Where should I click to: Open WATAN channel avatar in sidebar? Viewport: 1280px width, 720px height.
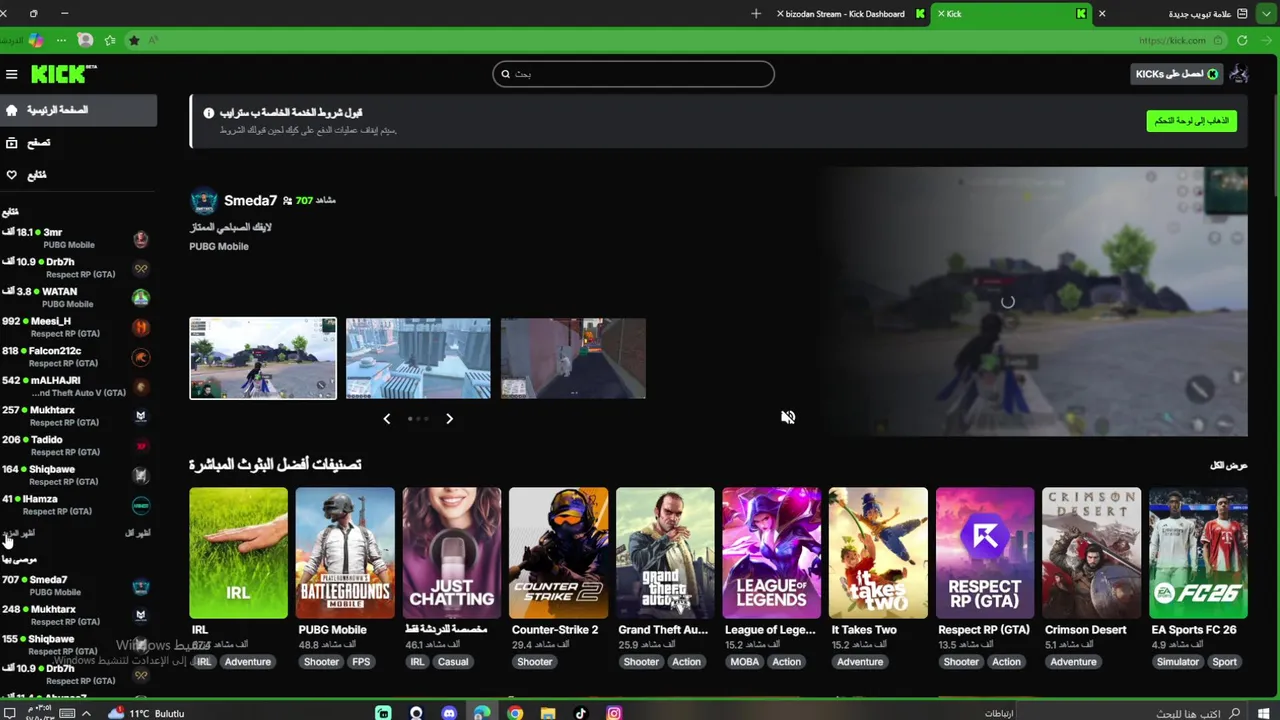(x=141, y=297)
